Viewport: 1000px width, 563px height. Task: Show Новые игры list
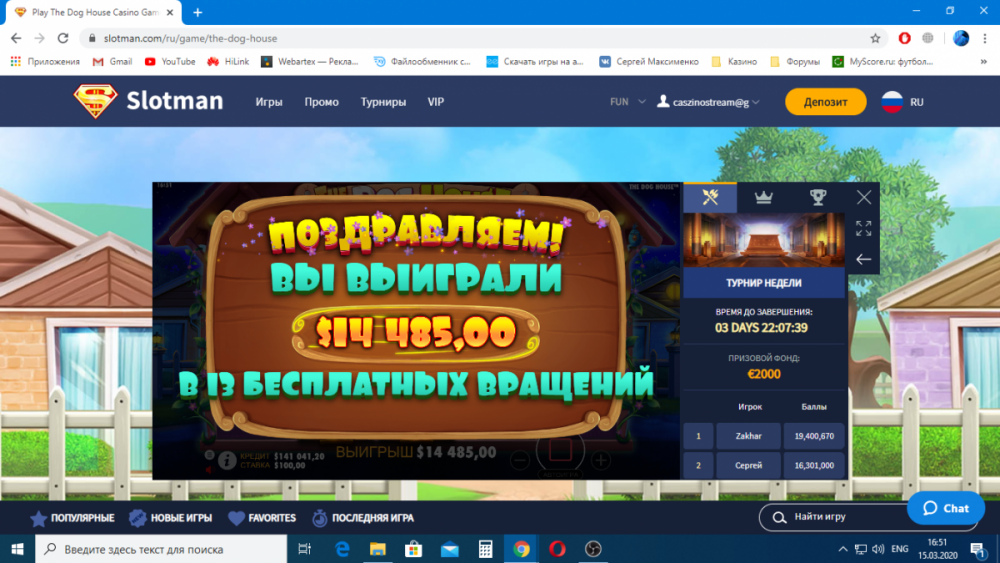tap(170, 518)
